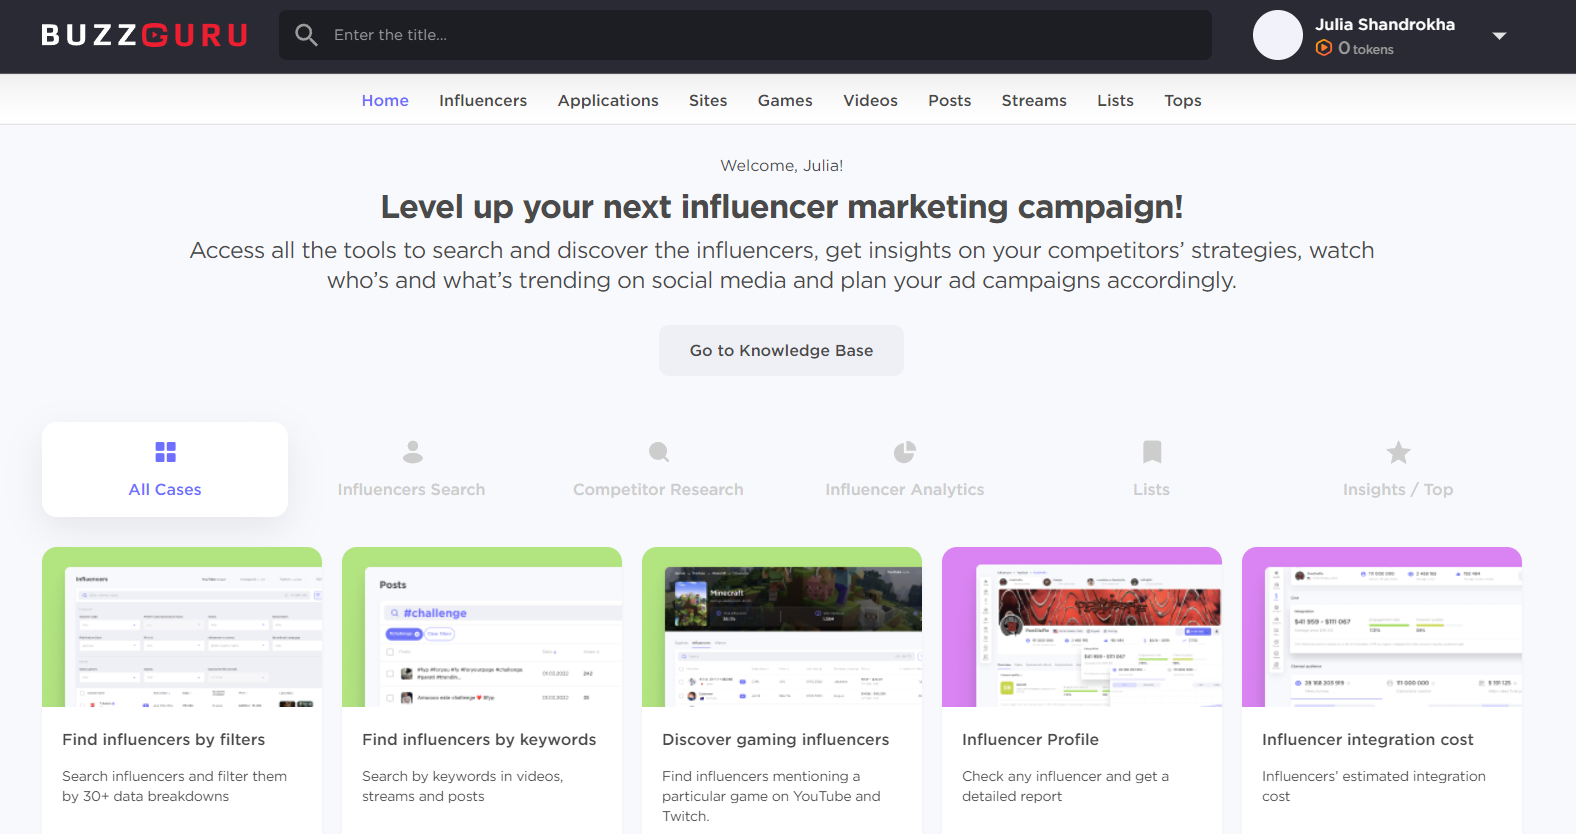Open the Influencers menu item

pos(483,100)
